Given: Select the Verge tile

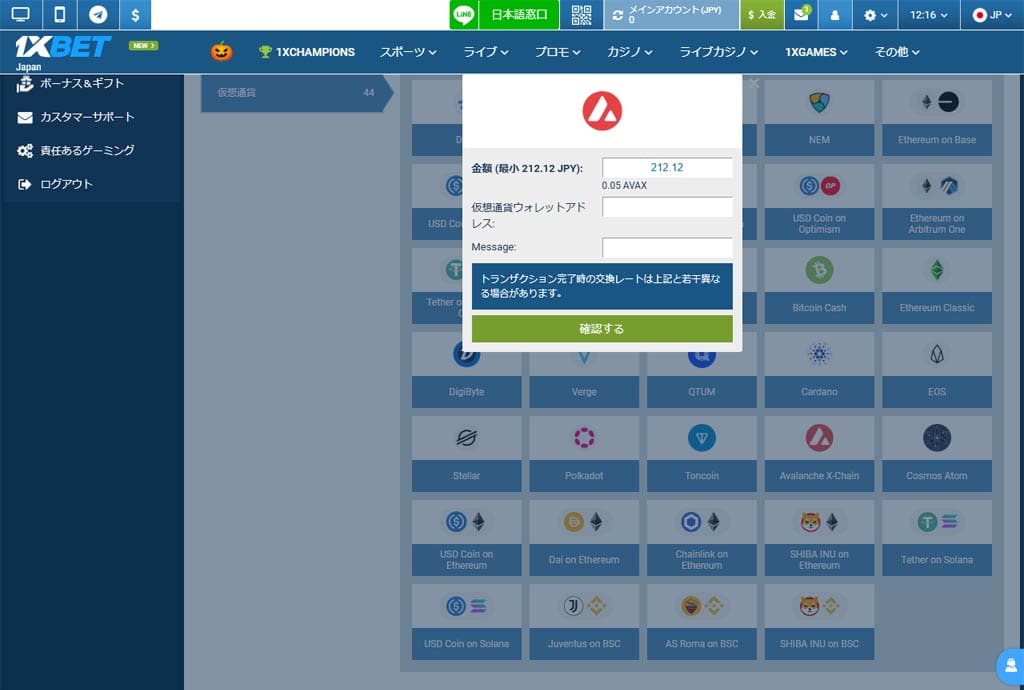Looking at the screenshot, I should (x=584, y=380).
